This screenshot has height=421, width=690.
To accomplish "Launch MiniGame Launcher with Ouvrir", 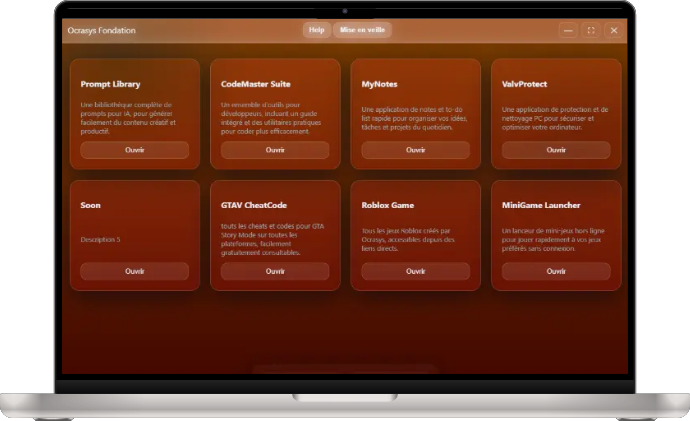I will click(556, 271).
